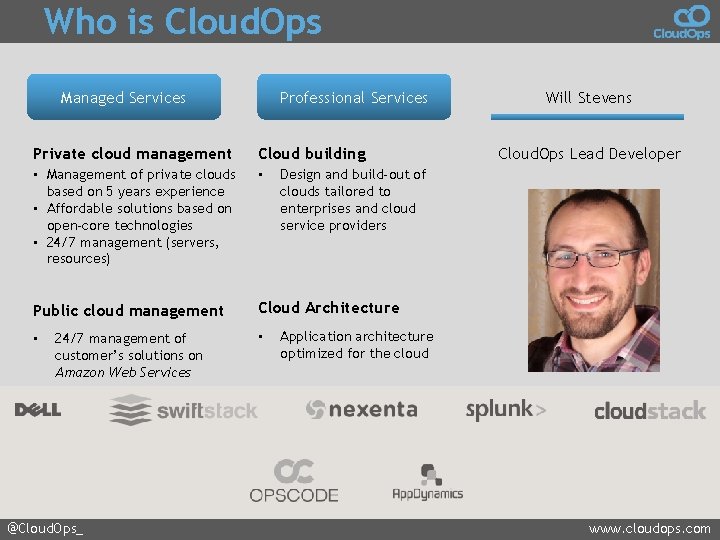
Task: Click the AppDynamics logo
Action: 428,482
